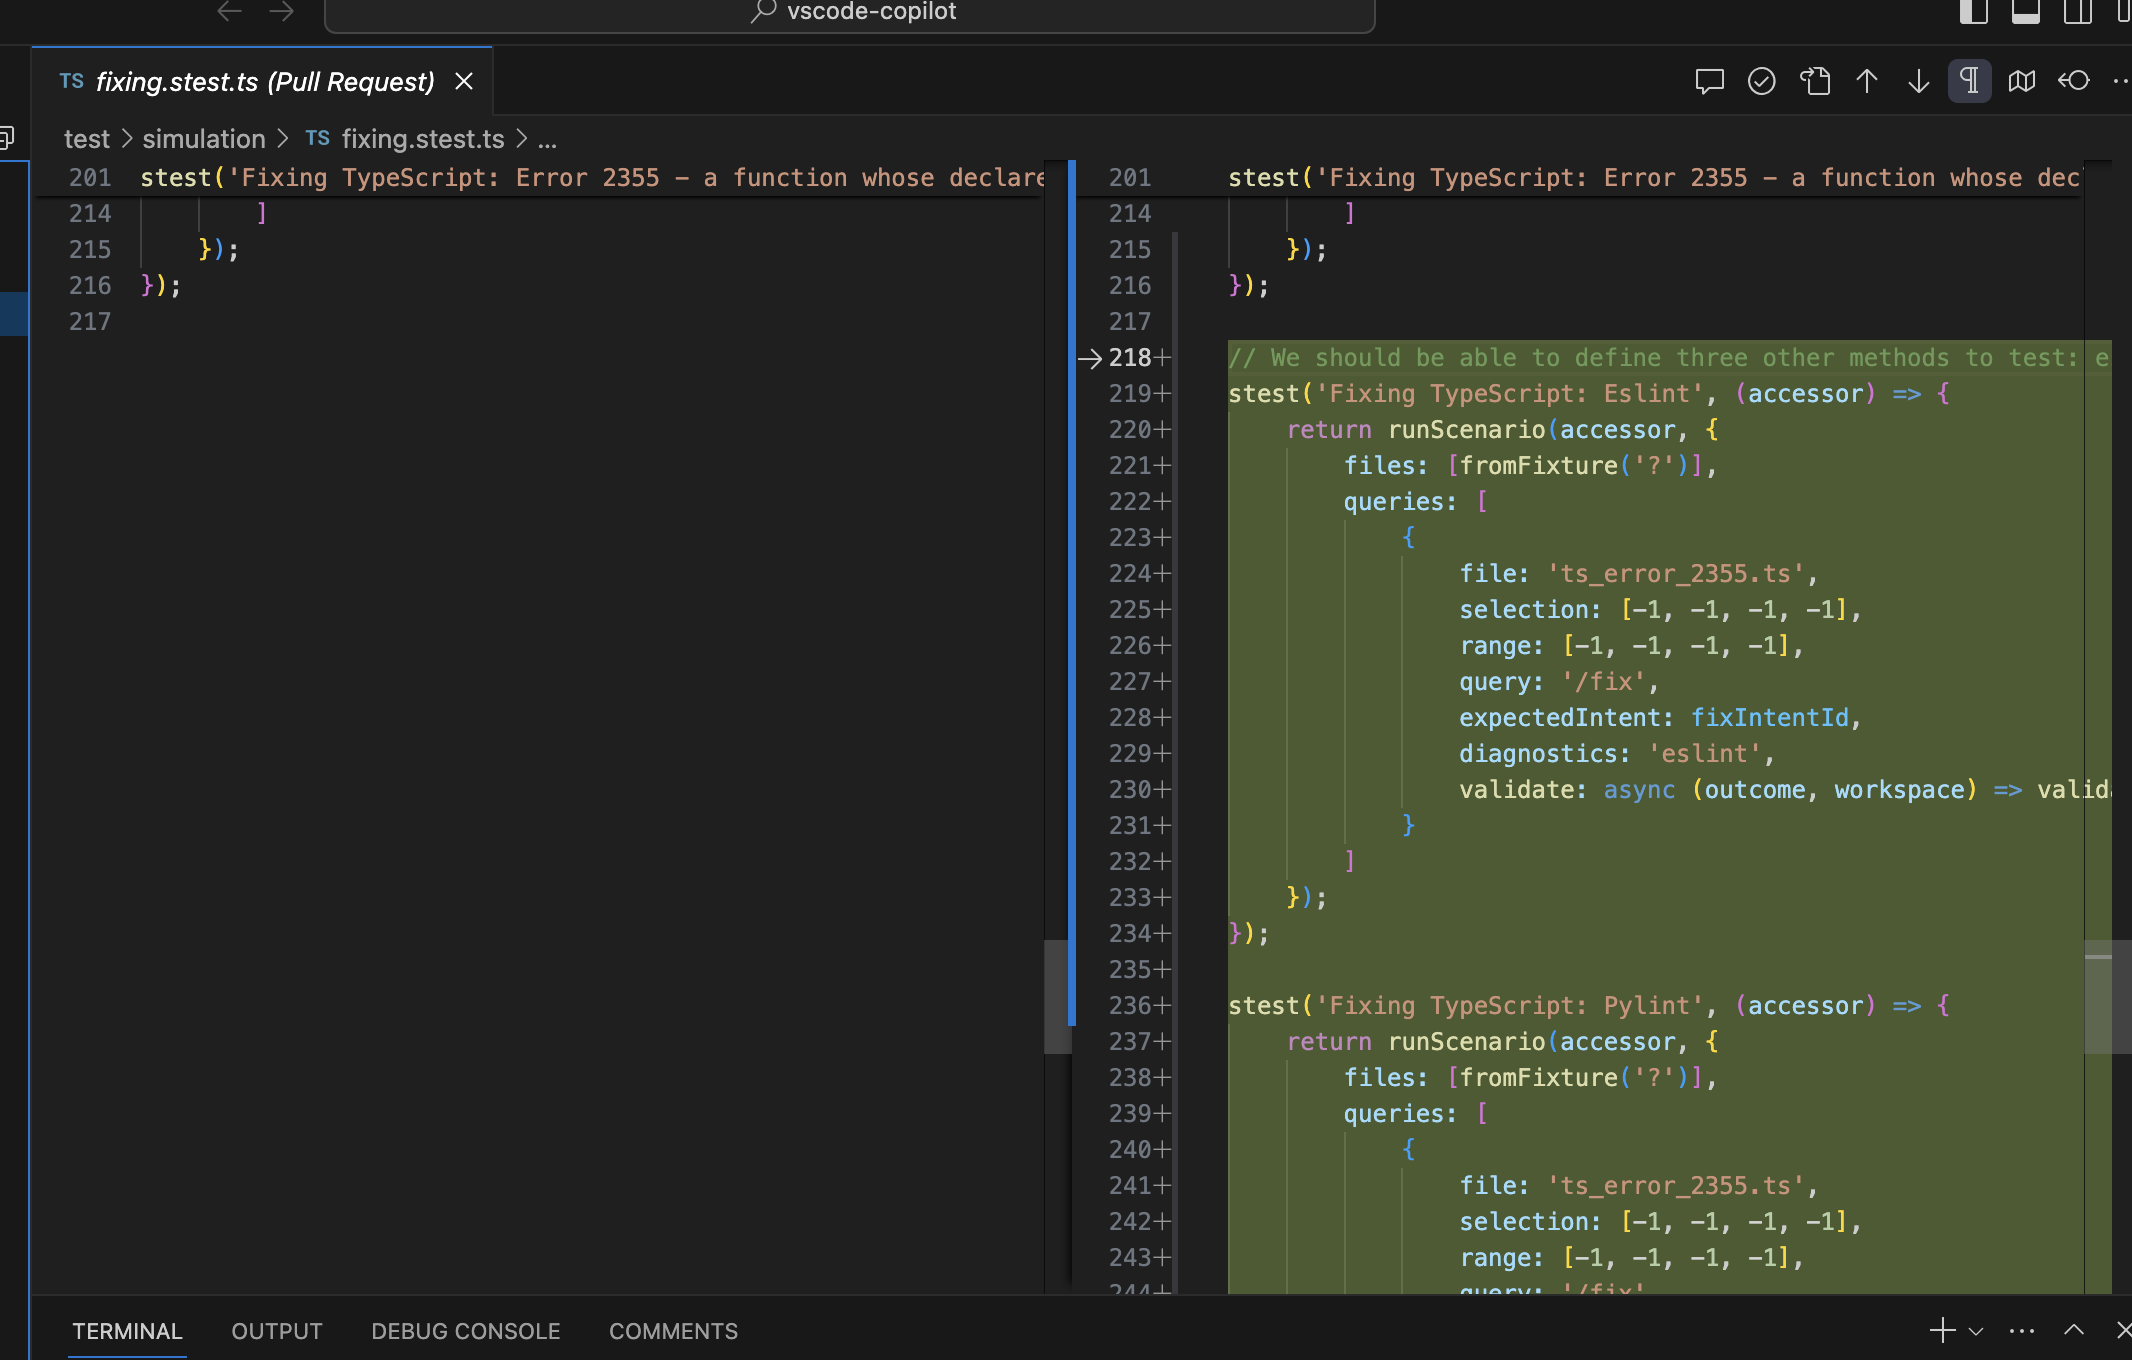Click sticky scroll line 201 in left editor
2132x1360 pixels.
pyautogui.click(x=540, y=178)
